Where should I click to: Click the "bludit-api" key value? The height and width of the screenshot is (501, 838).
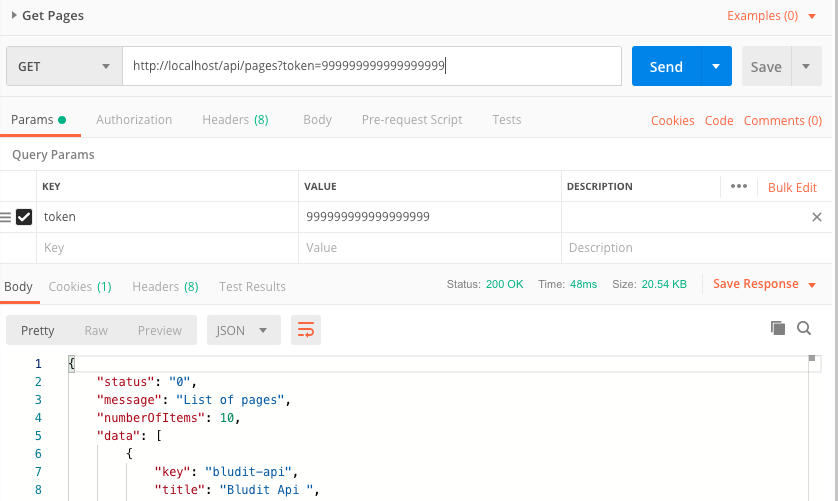pyautogui.click(x=248, y=472)
